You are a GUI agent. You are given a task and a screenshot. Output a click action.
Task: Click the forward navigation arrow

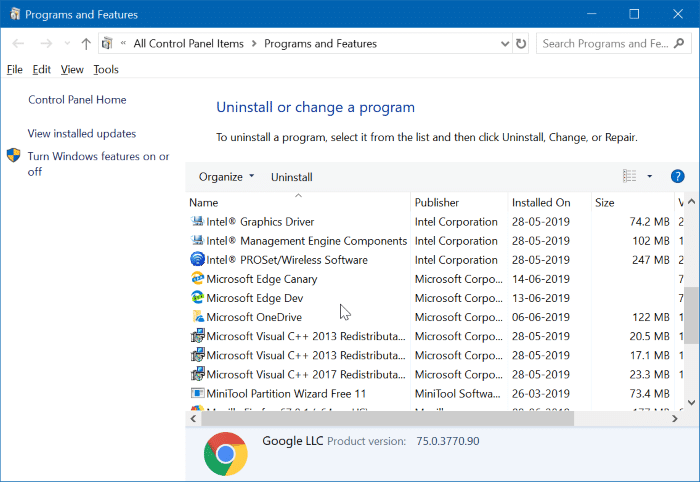pyautogui.click(x=46, y=44)
